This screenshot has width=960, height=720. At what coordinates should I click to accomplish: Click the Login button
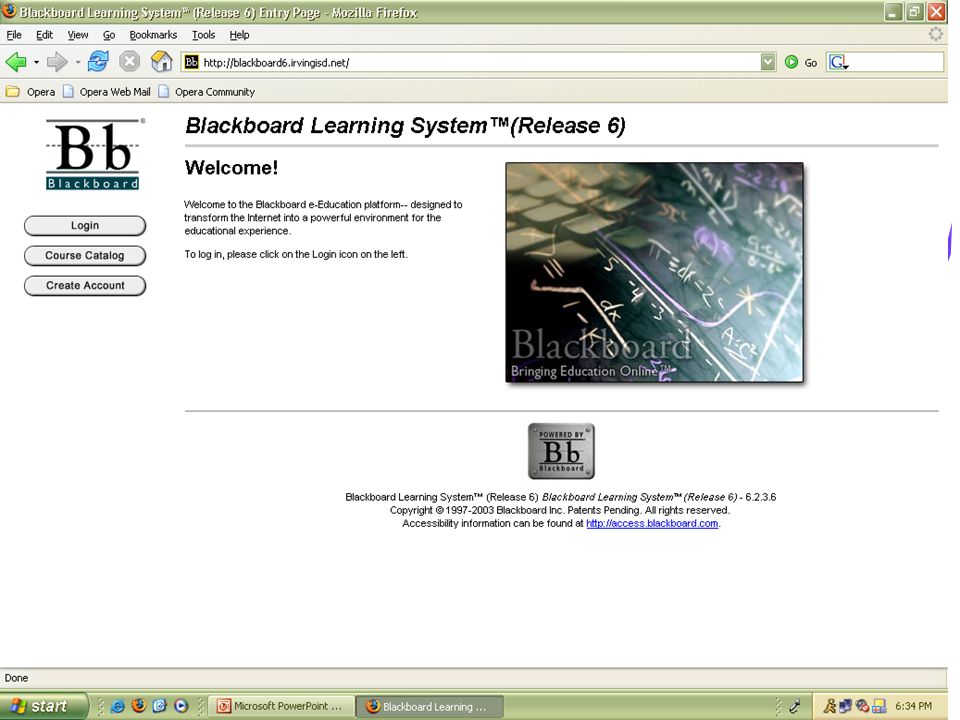coord(85,225)
